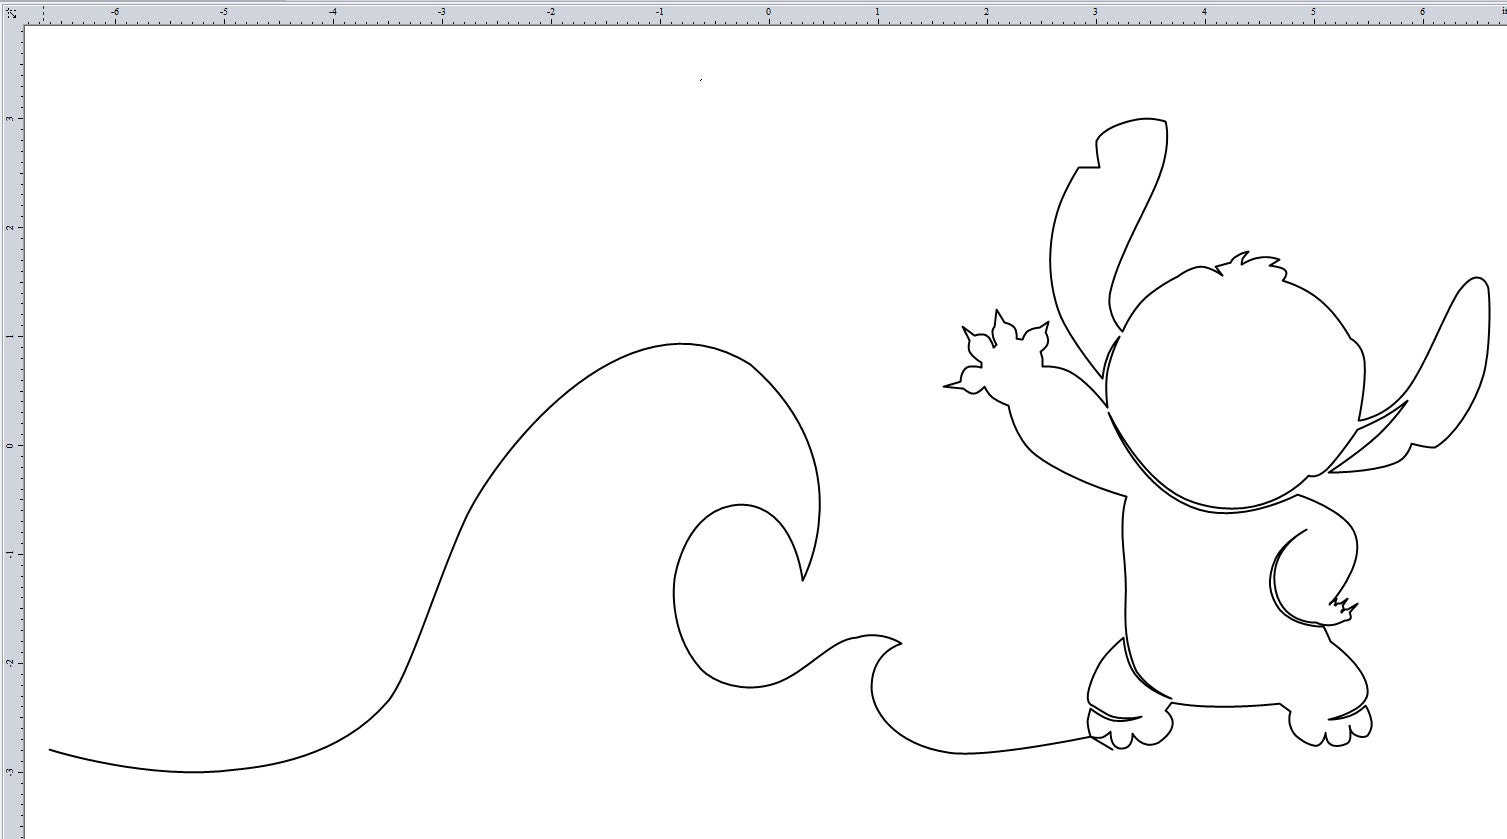Click the 0 mark on horizontal ruler
The image size is (1507, 839).
pyautogui.click(x=768, y=12)
